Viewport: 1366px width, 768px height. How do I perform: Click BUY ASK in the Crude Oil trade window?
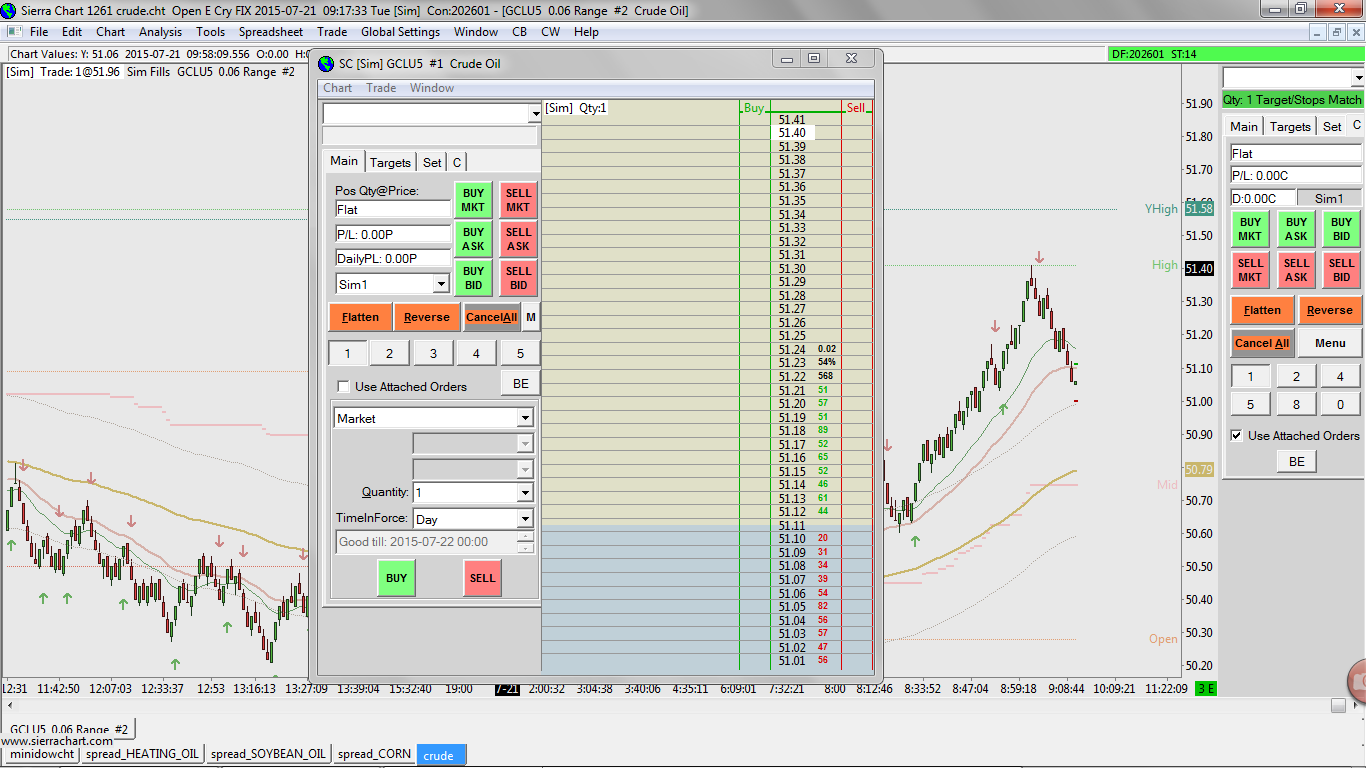(x=473, y=240)
